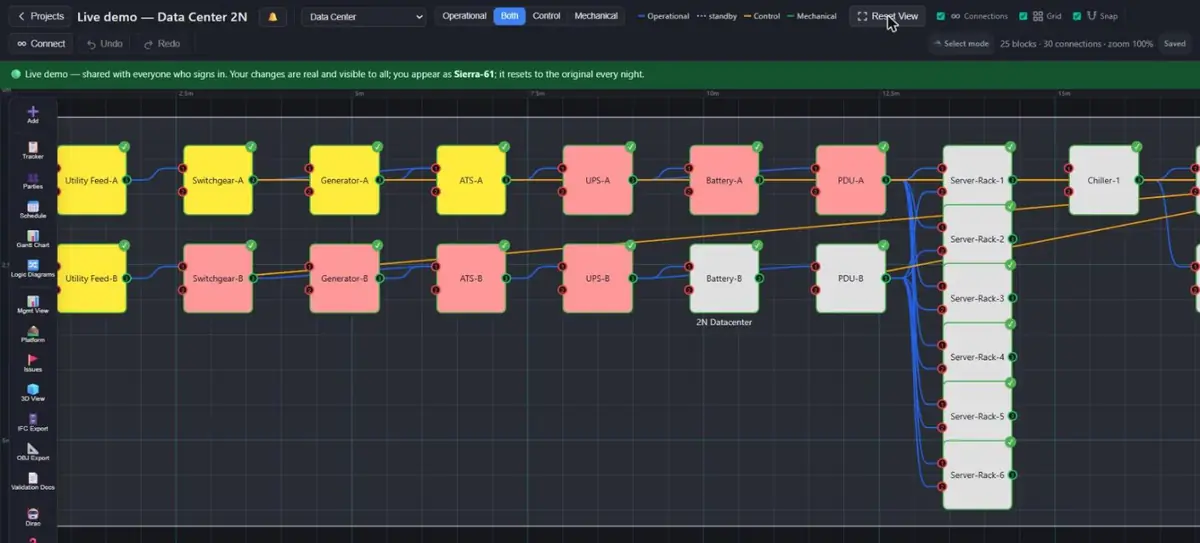1200x543 pixels.
Task: Select the Battery-A block
Action: [x=724, y=180]
